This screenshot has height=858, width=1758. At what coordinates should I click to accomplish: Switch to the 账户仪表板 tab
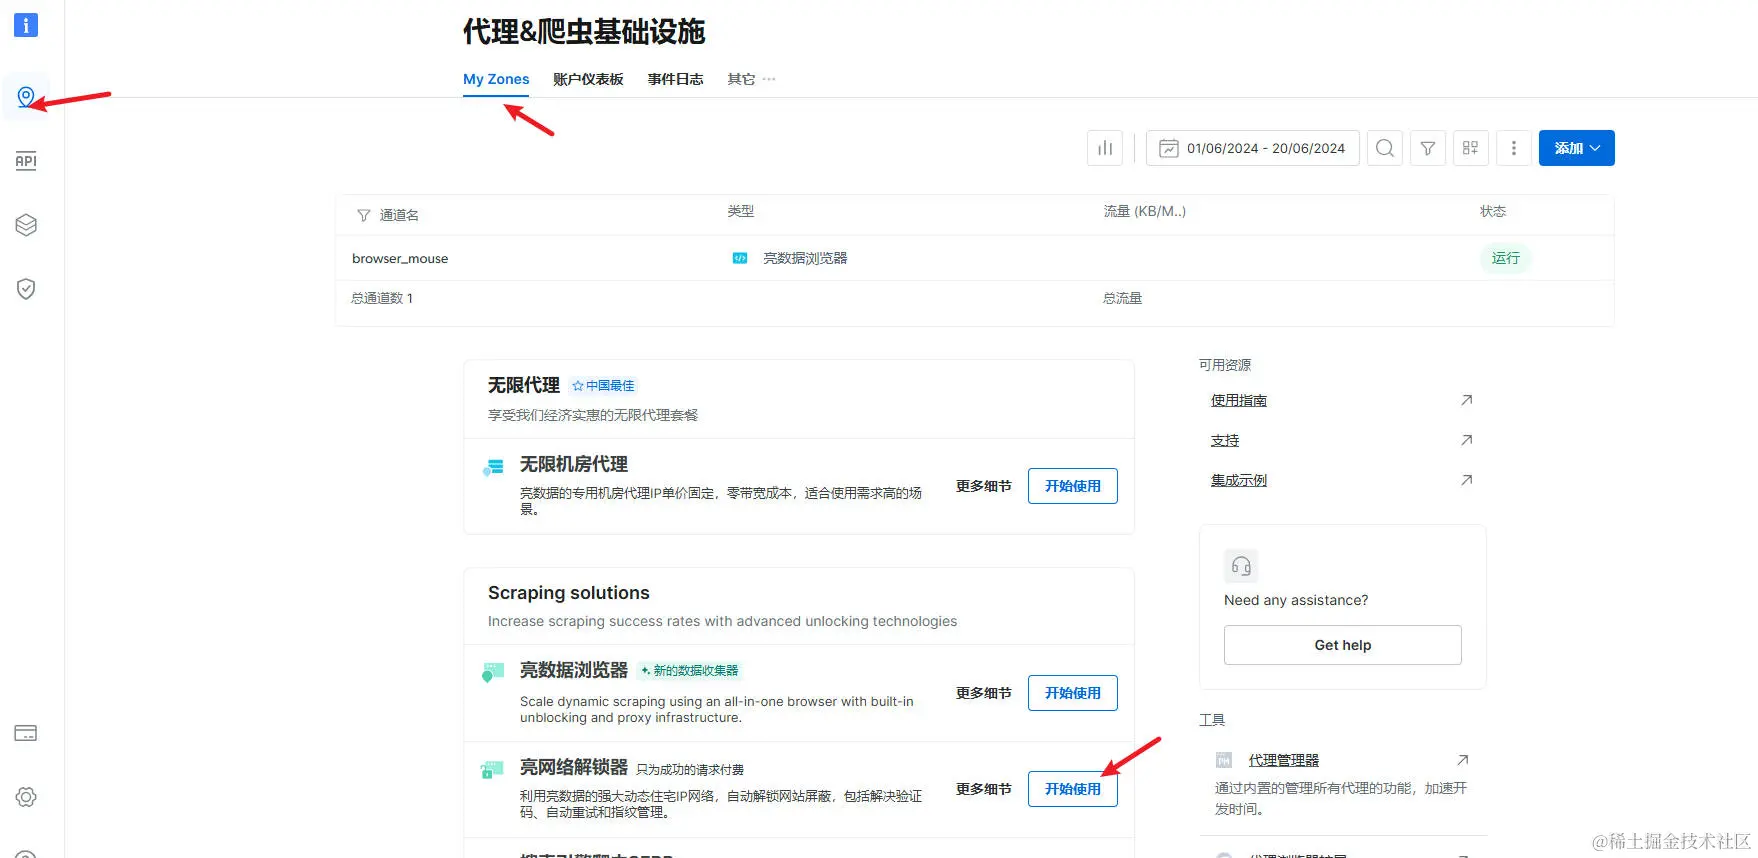click(588, 79)
